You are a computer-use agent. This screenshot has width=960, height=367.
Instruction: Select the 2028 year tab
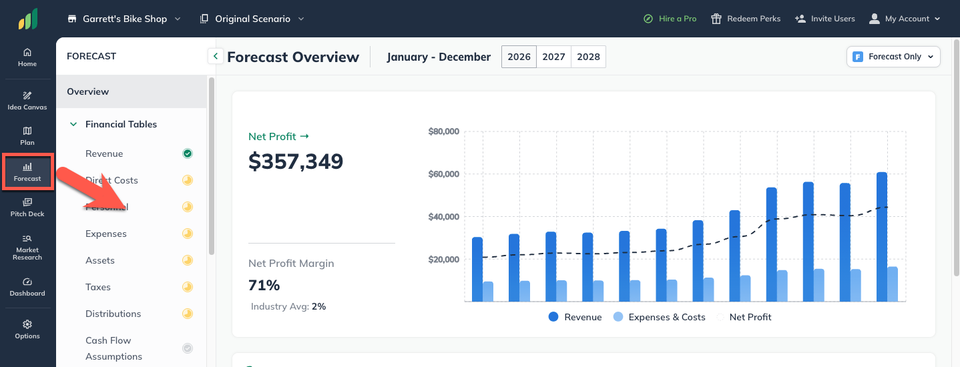pos(588,57)
